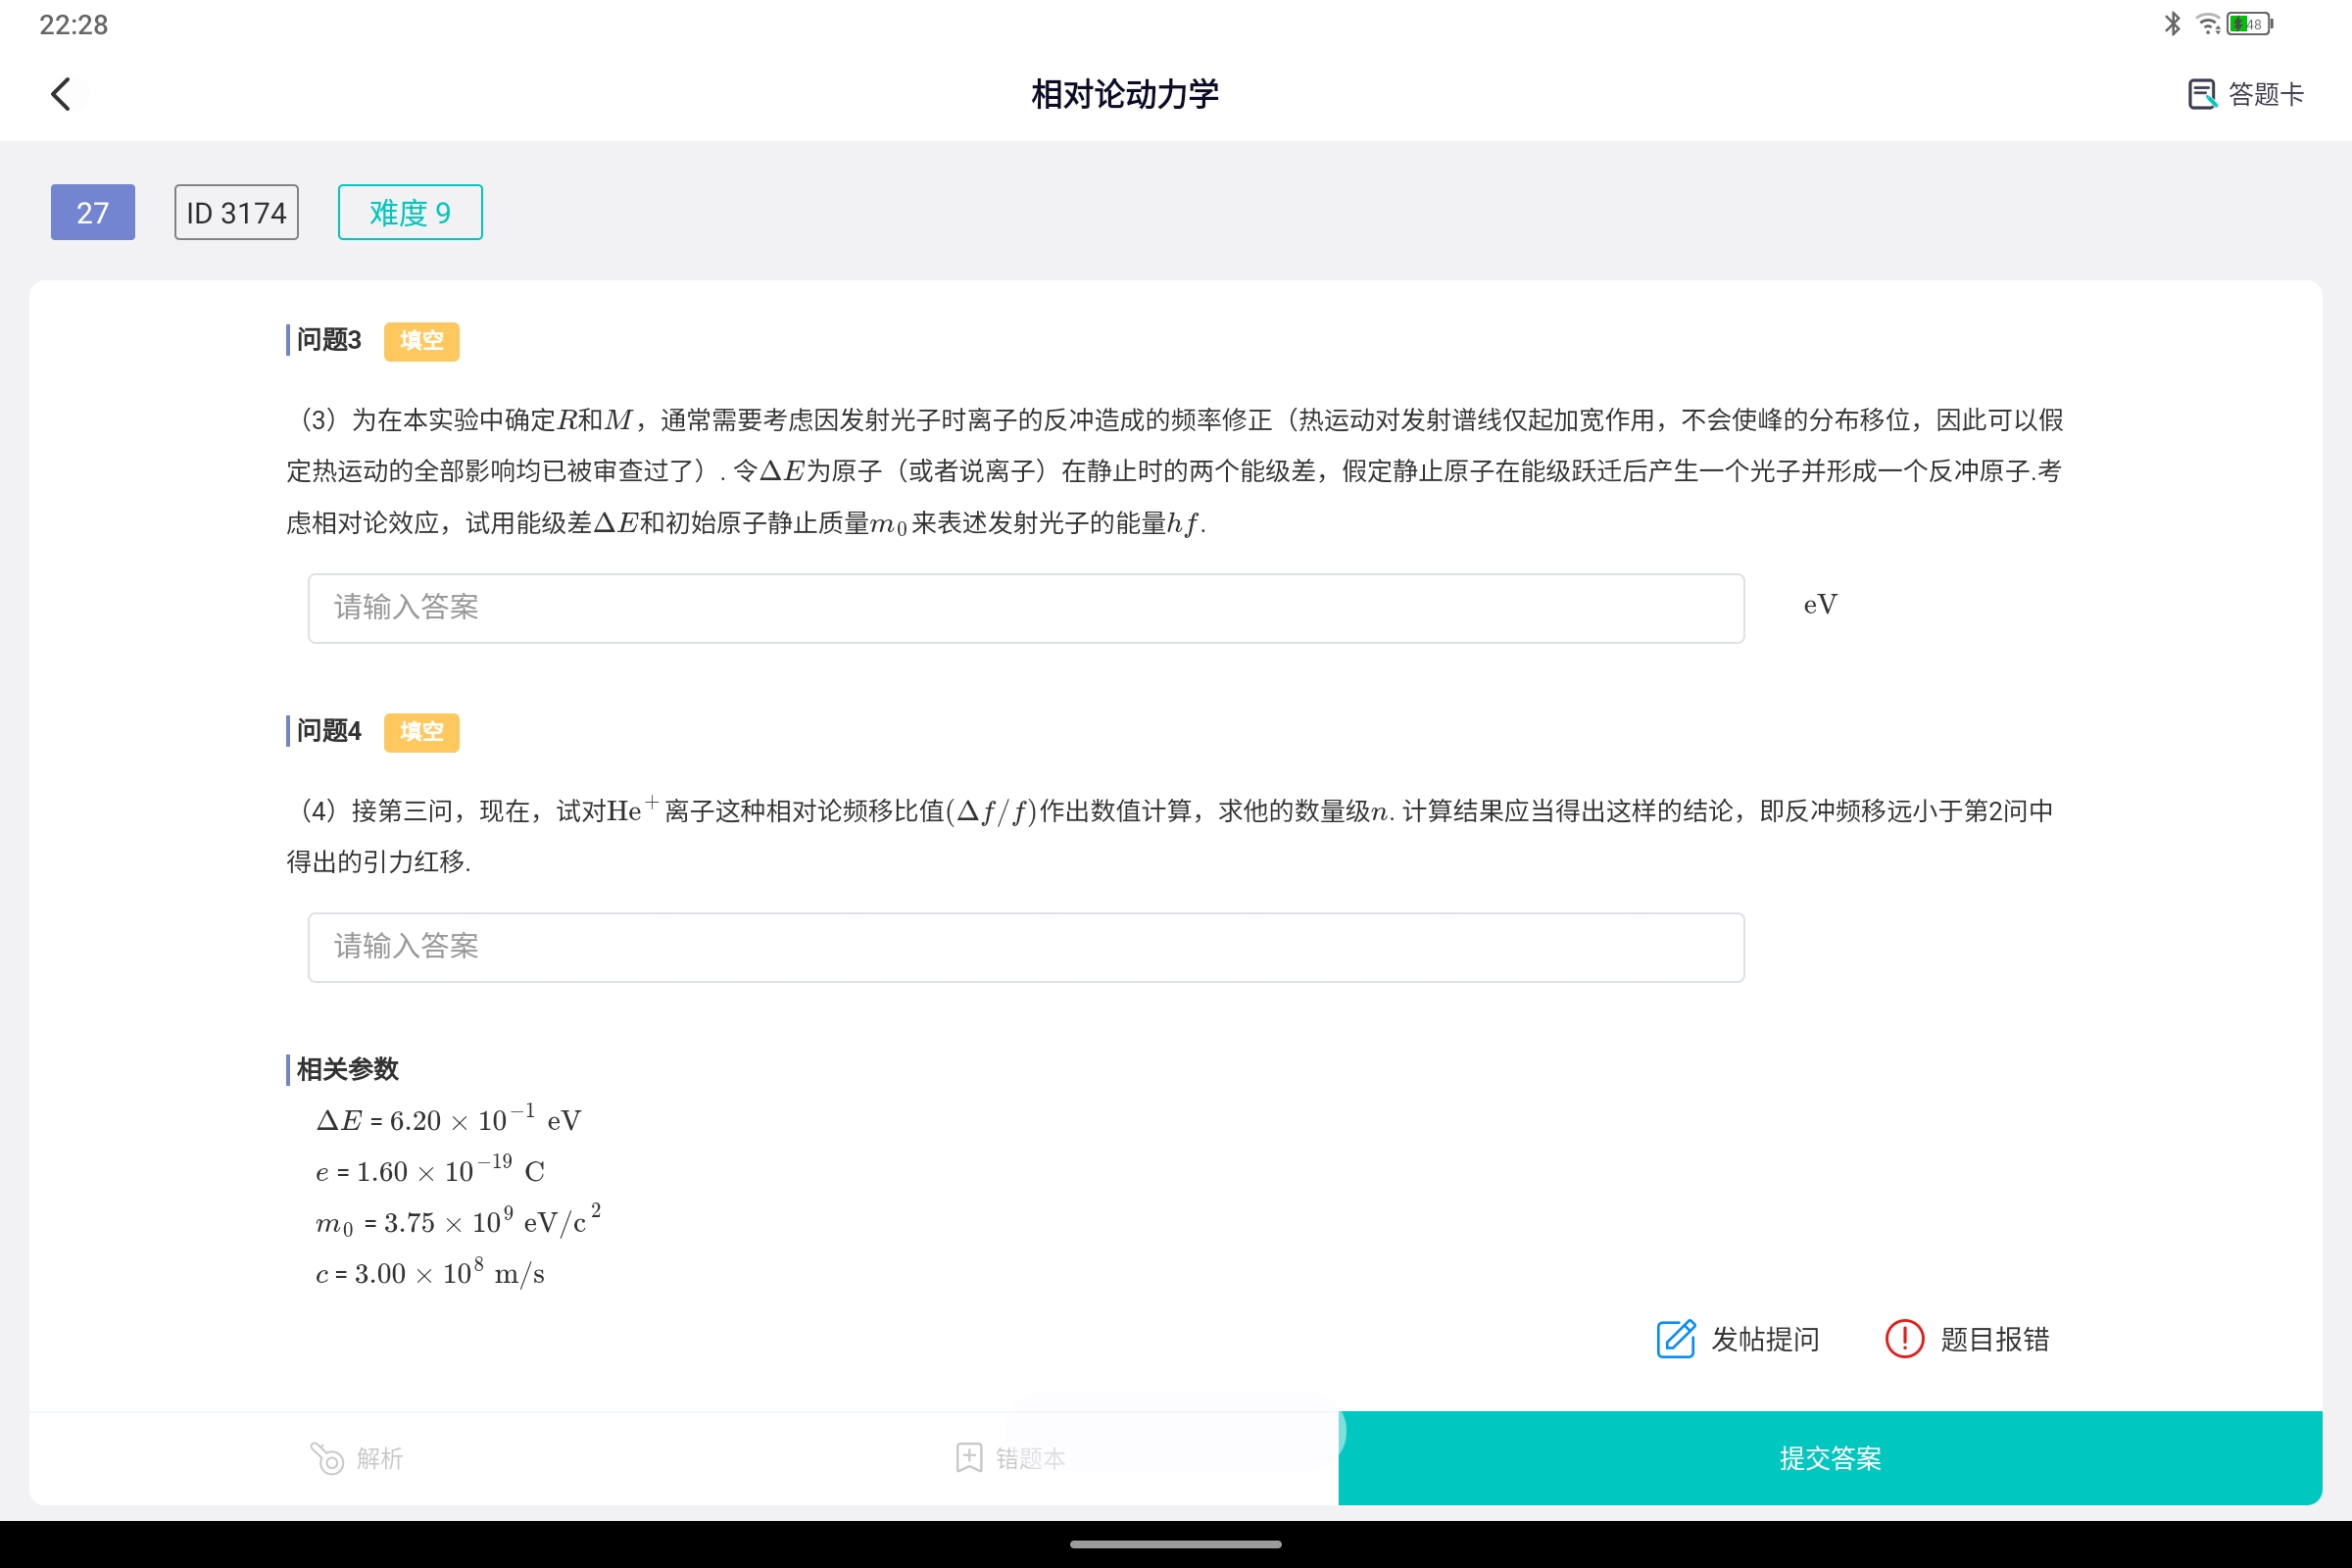This screenshot has width=2352, height=1568.
Task: Click the 难度 9 difficulty tag
Action: tap(409, 212)
